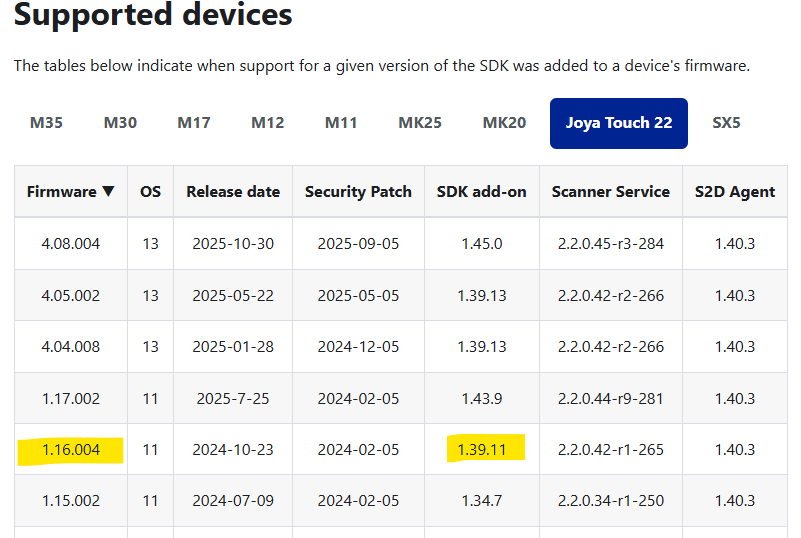Viewport: 801px width, 538px height.
Task: Click highlighted firmware cell 1.16.004
Action: (x=71, y=450)
